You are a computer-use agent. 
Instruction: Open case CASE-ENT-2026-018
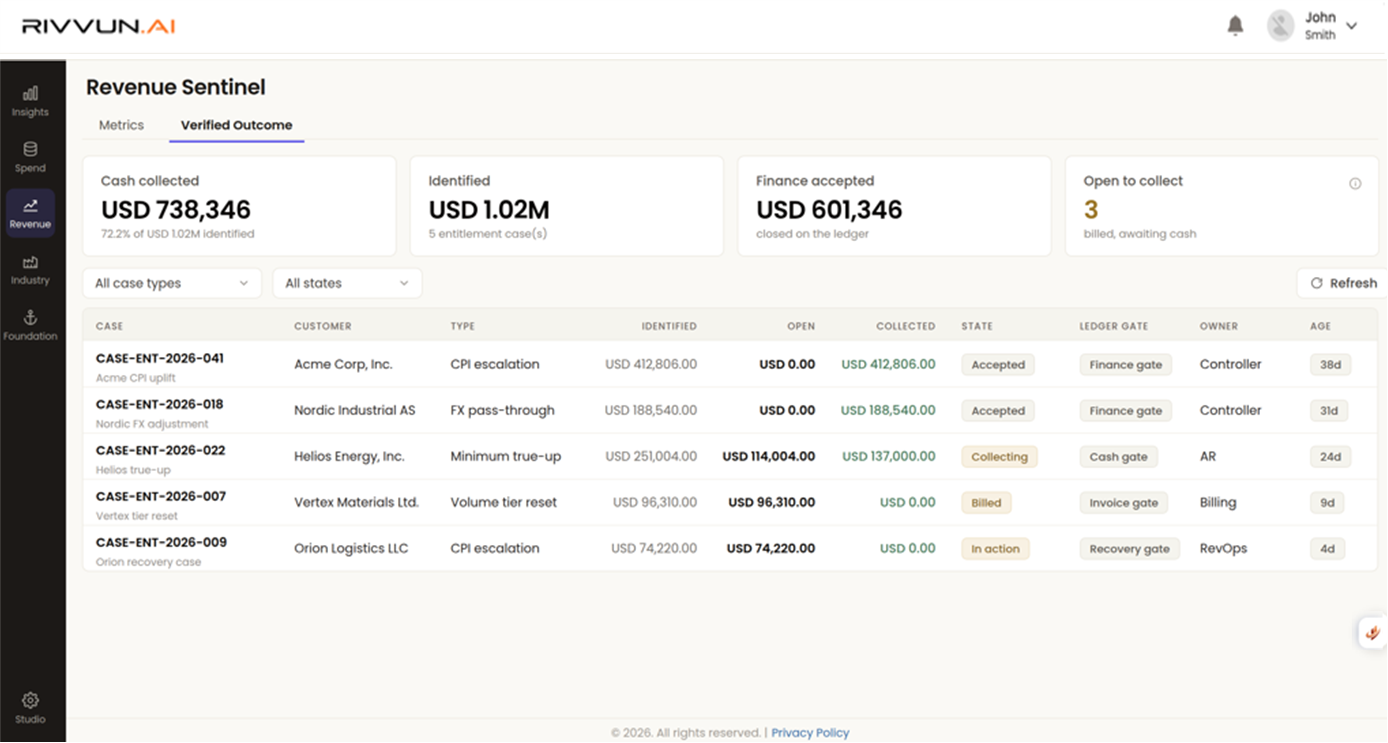click(x=160, y=404)
